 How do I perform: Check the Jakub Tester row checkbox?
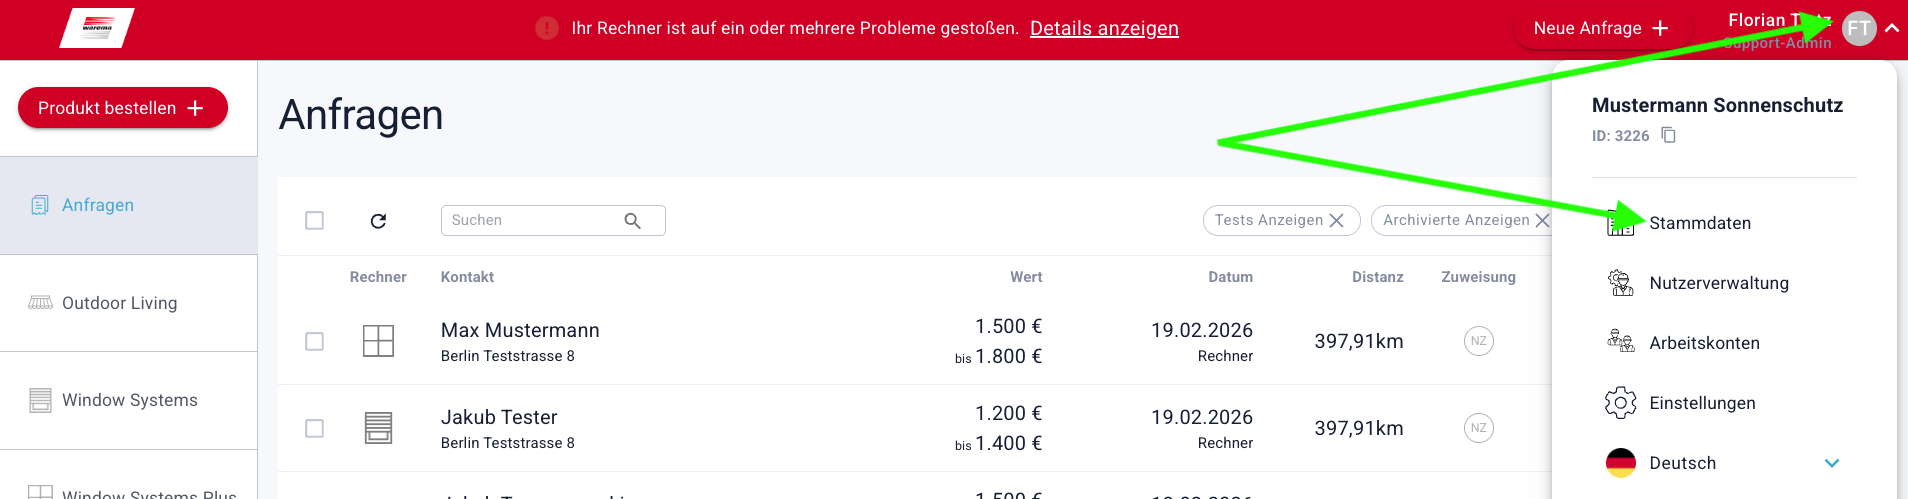pyautogui.click(x=314, y=428)
